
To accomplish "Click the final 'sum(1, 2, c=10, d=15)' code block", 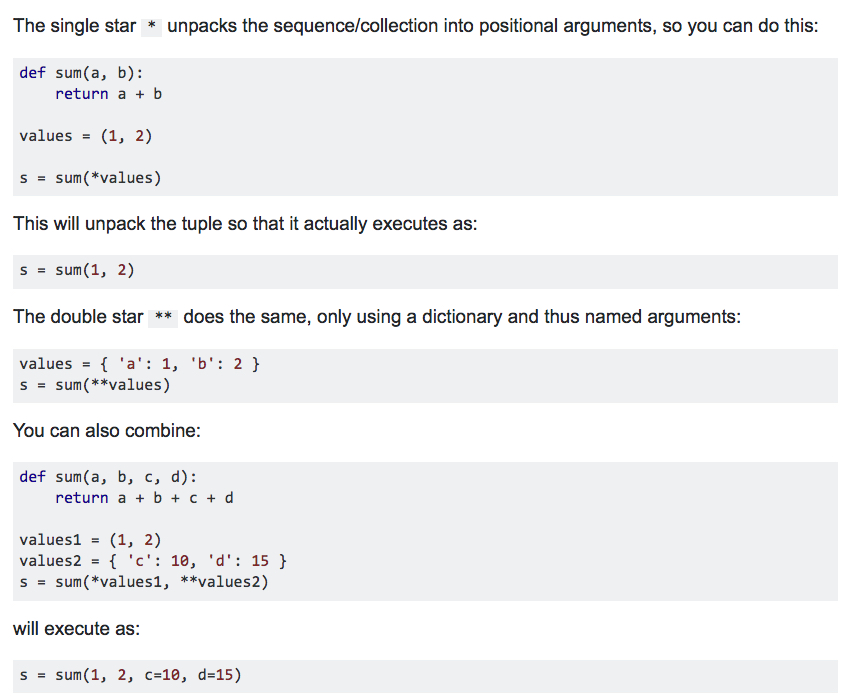I will tap(425, 675).
